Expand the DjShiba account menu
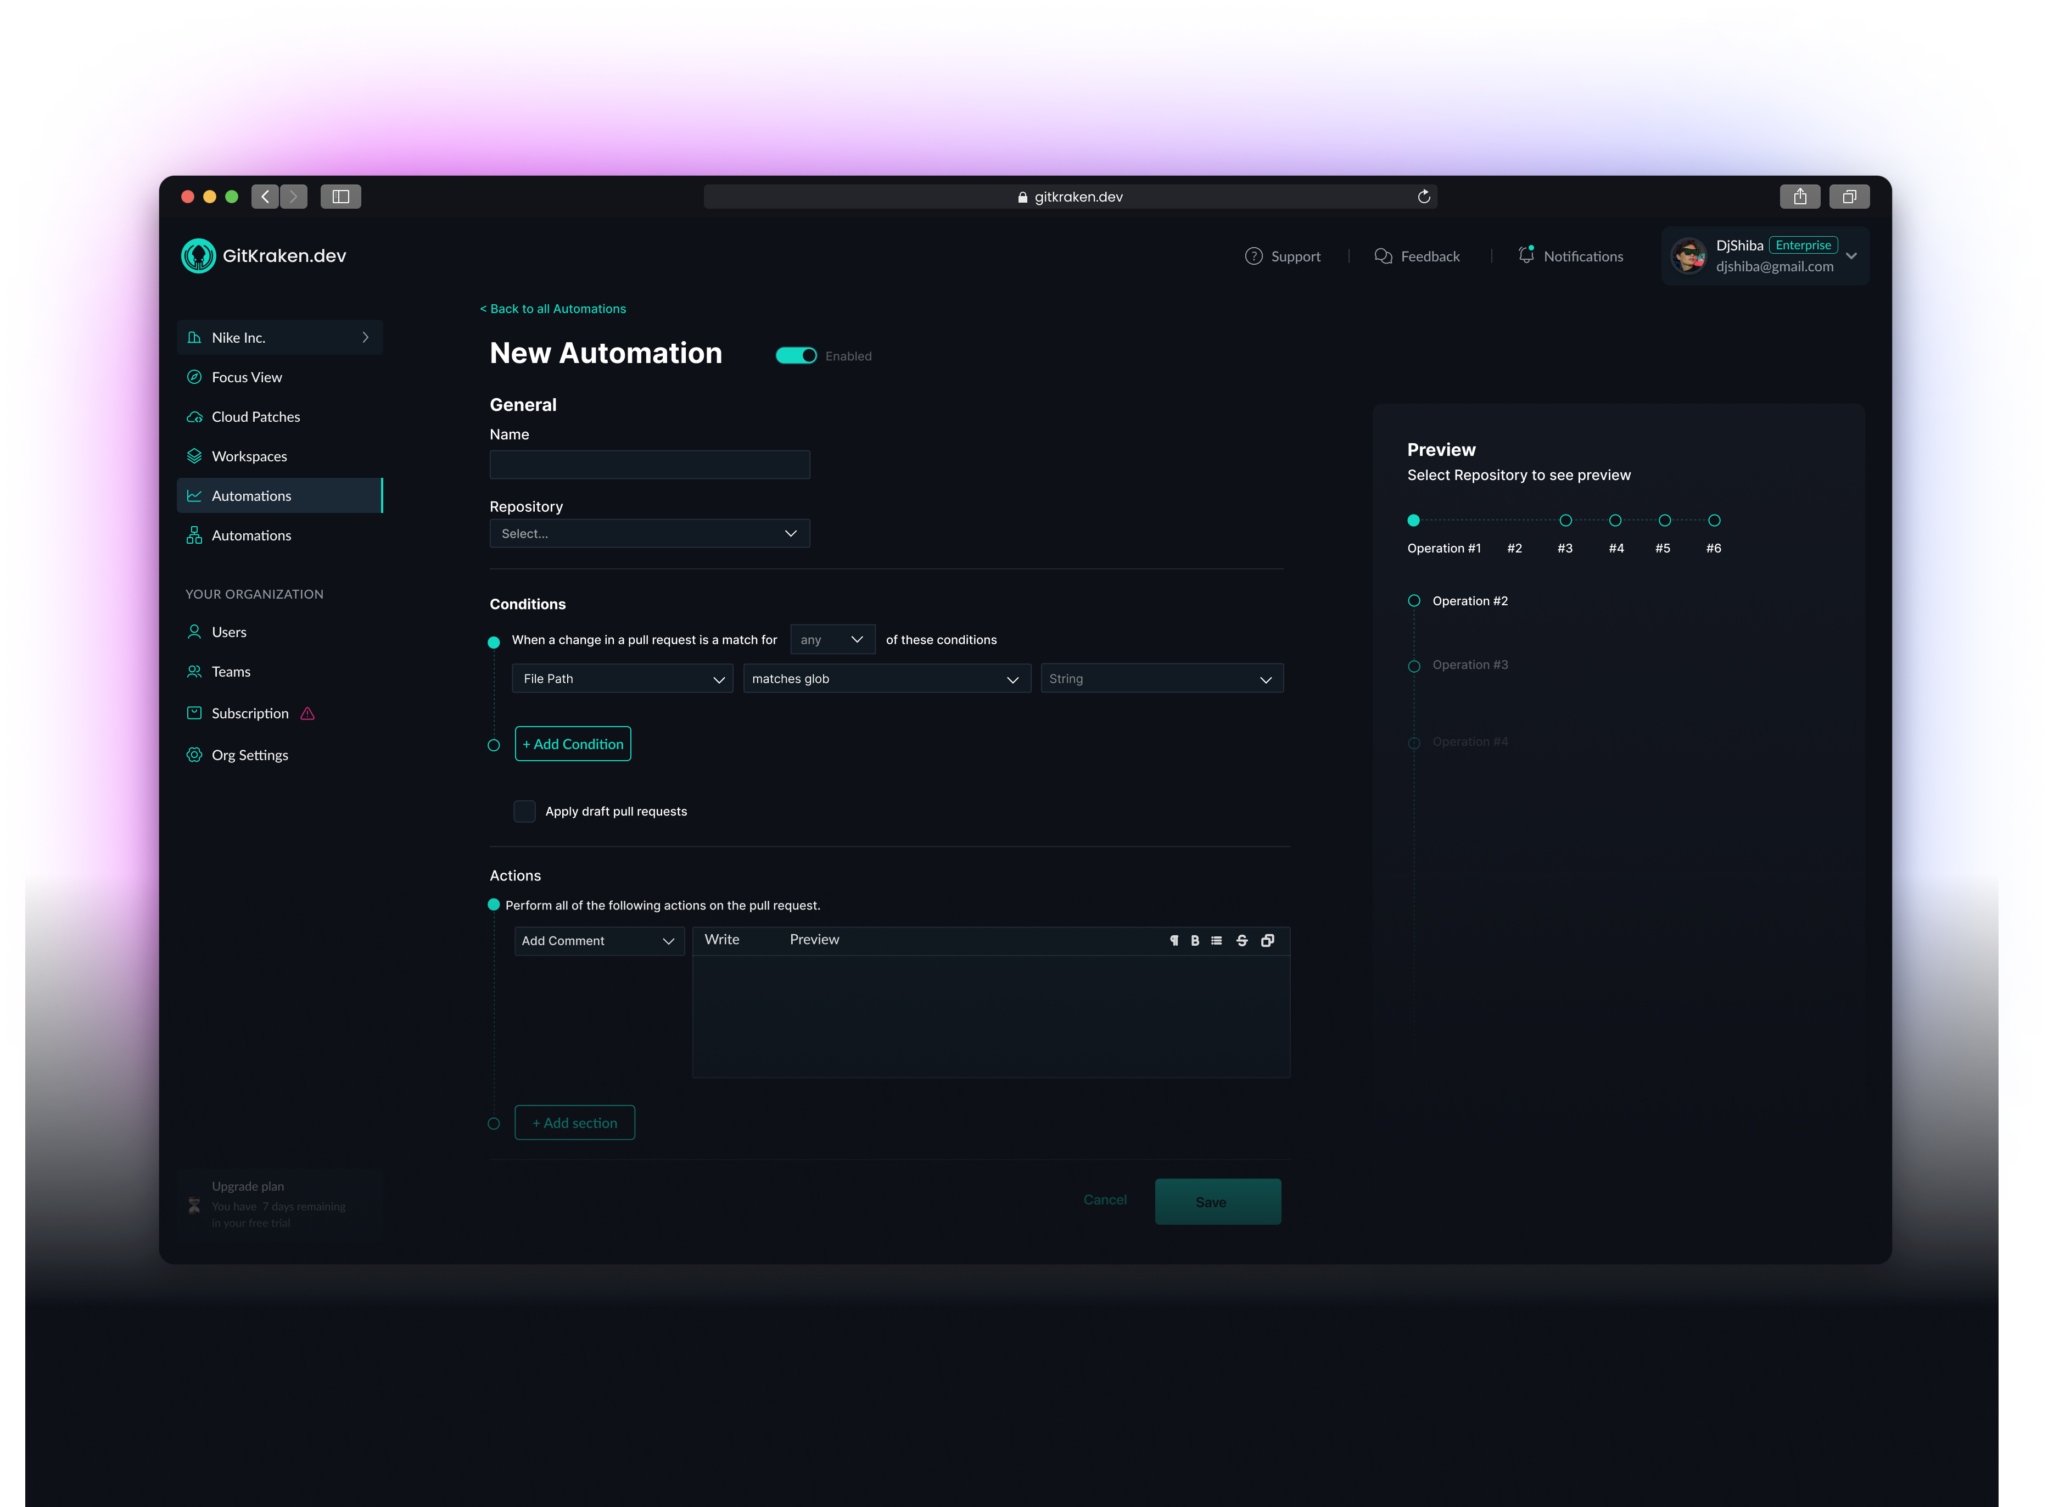 pos(1851,255)
